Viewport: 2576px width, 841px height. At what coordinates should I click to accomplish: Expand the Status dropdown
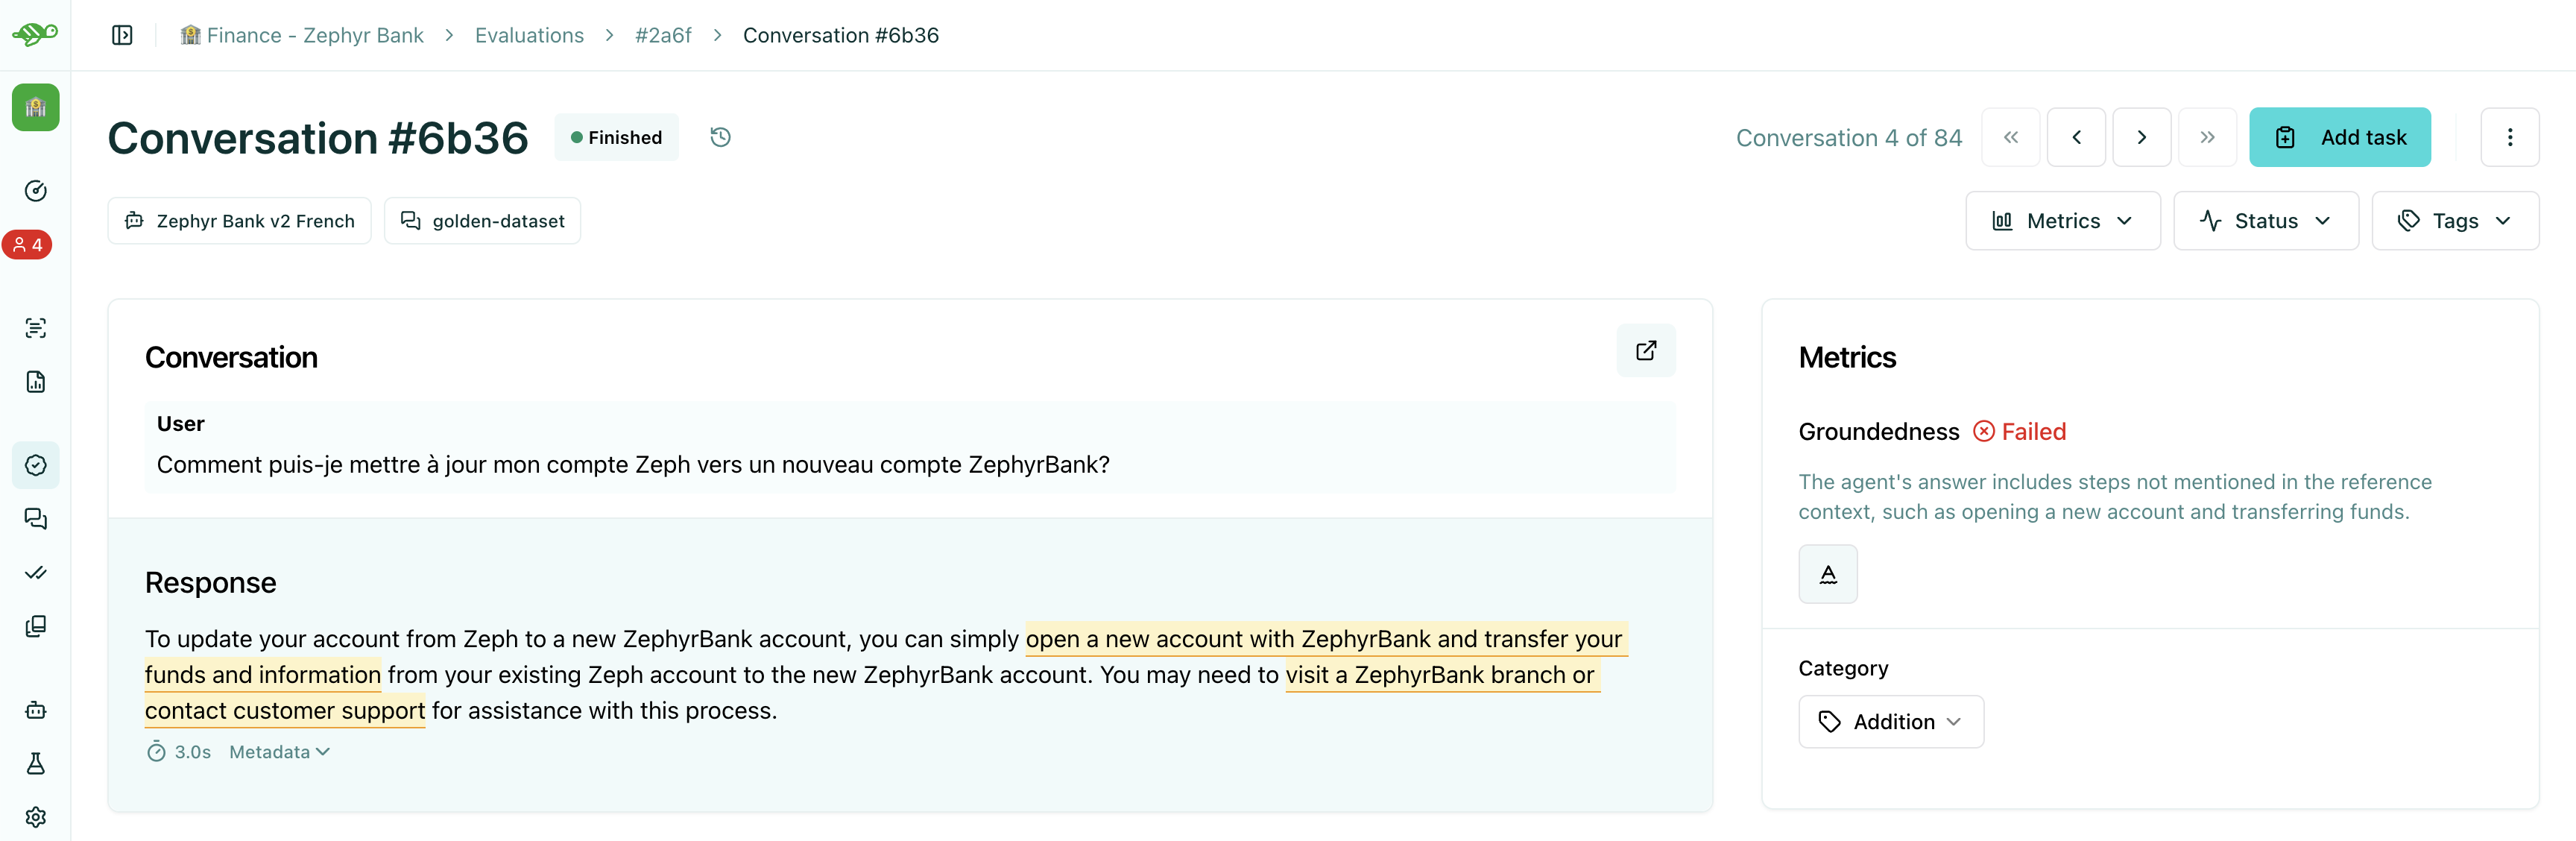click(2265, 221)
